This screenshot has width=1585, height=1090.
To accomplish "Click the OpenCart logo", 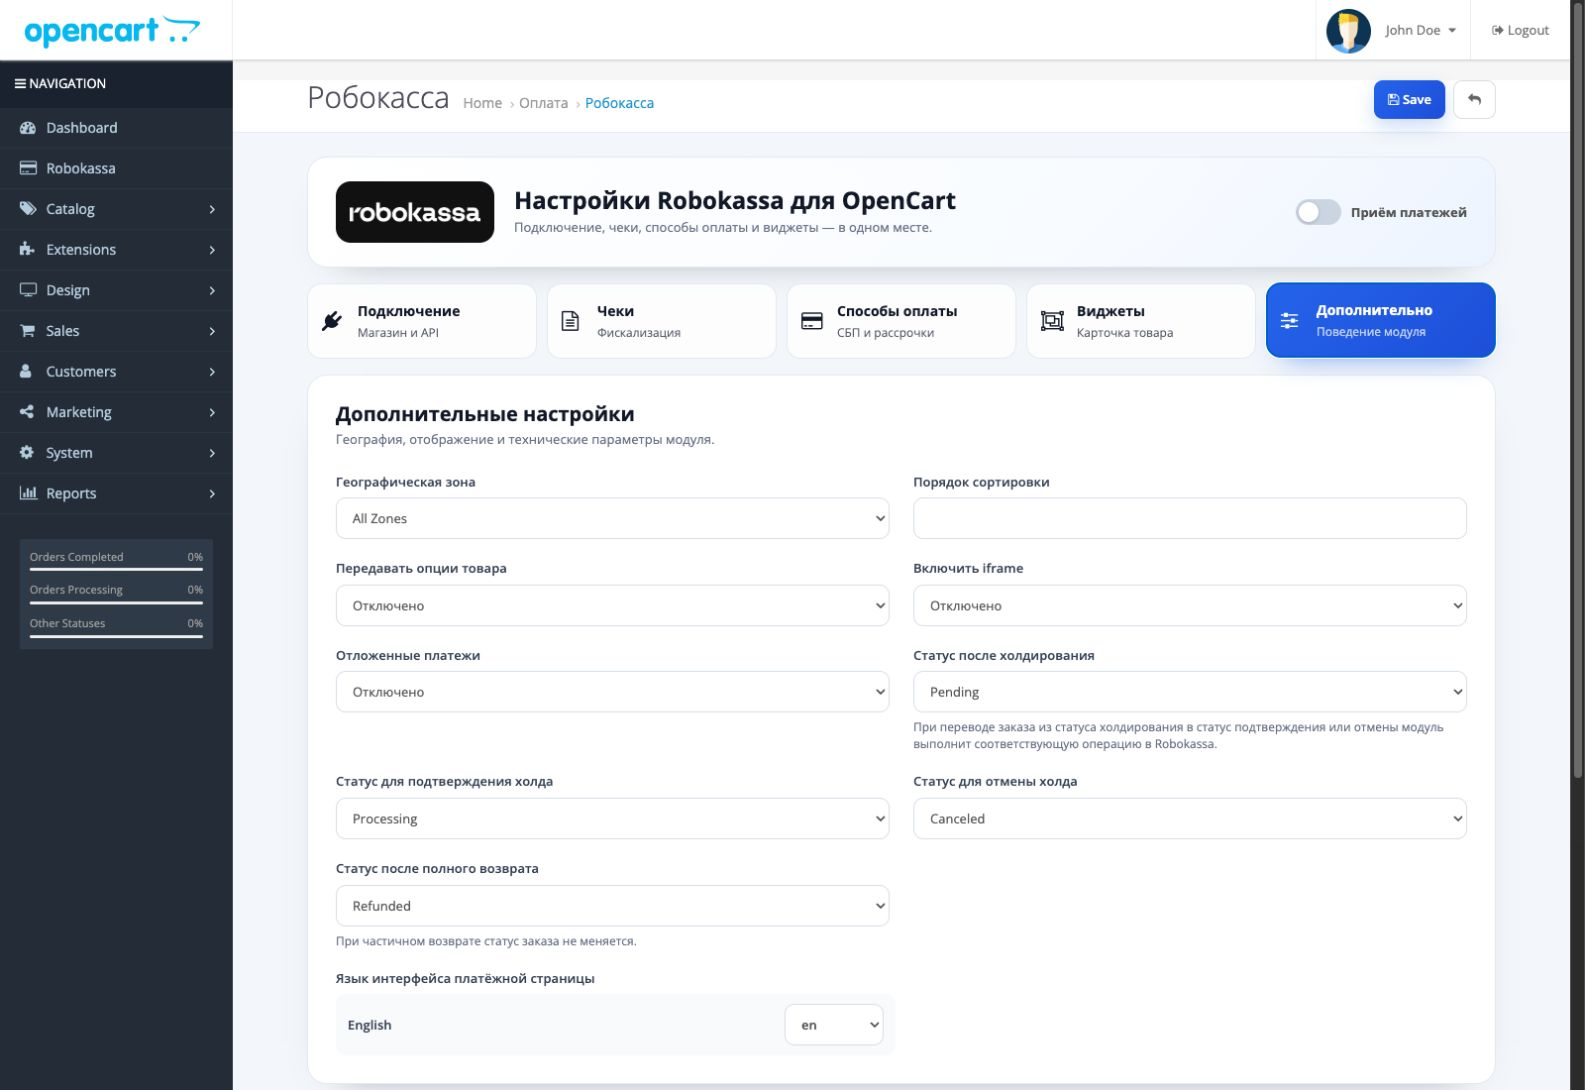I will tap(112, 30).
